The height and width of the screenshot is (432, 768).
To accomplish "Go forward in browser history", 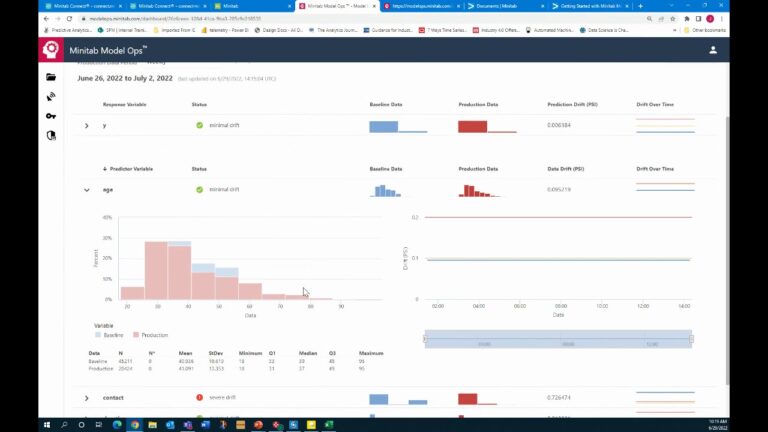I will tap(57, 19).
